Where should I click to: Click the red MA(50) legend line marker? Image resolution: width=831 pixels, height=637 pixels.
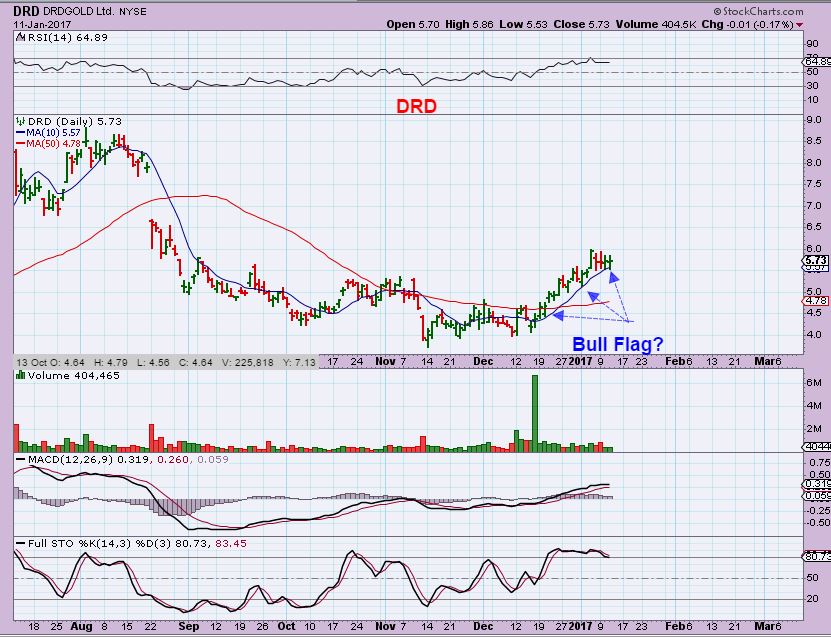[x=21, y=144]
